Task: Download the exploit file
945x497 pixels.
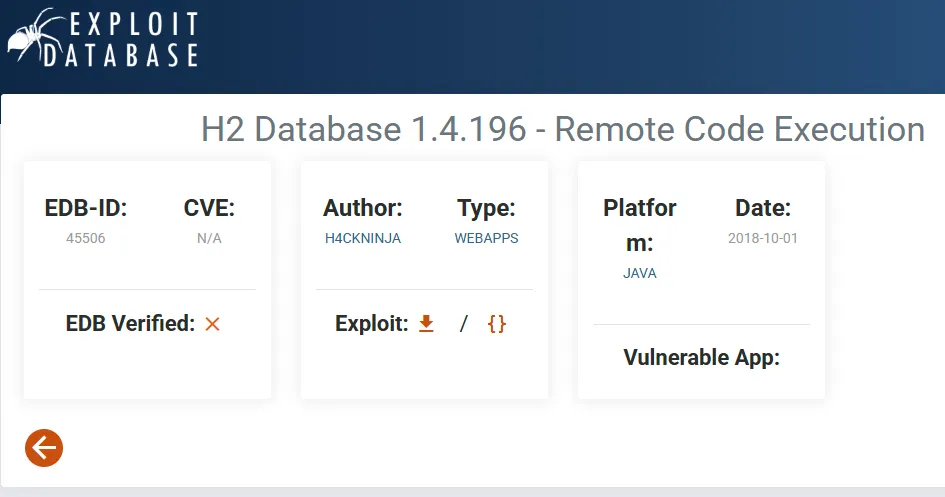Action: coord(426,324)
